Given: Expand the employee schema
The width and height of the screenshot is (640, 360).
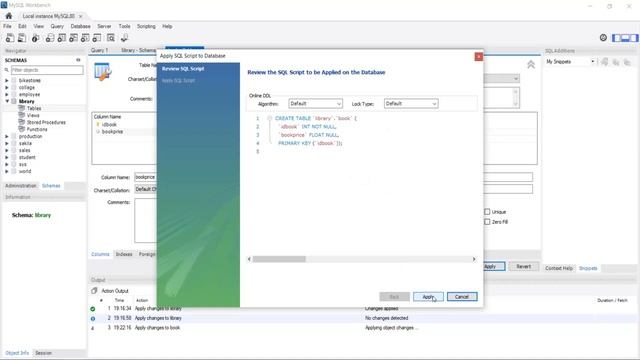Looking at the screenshot, I should pos(7,94).
